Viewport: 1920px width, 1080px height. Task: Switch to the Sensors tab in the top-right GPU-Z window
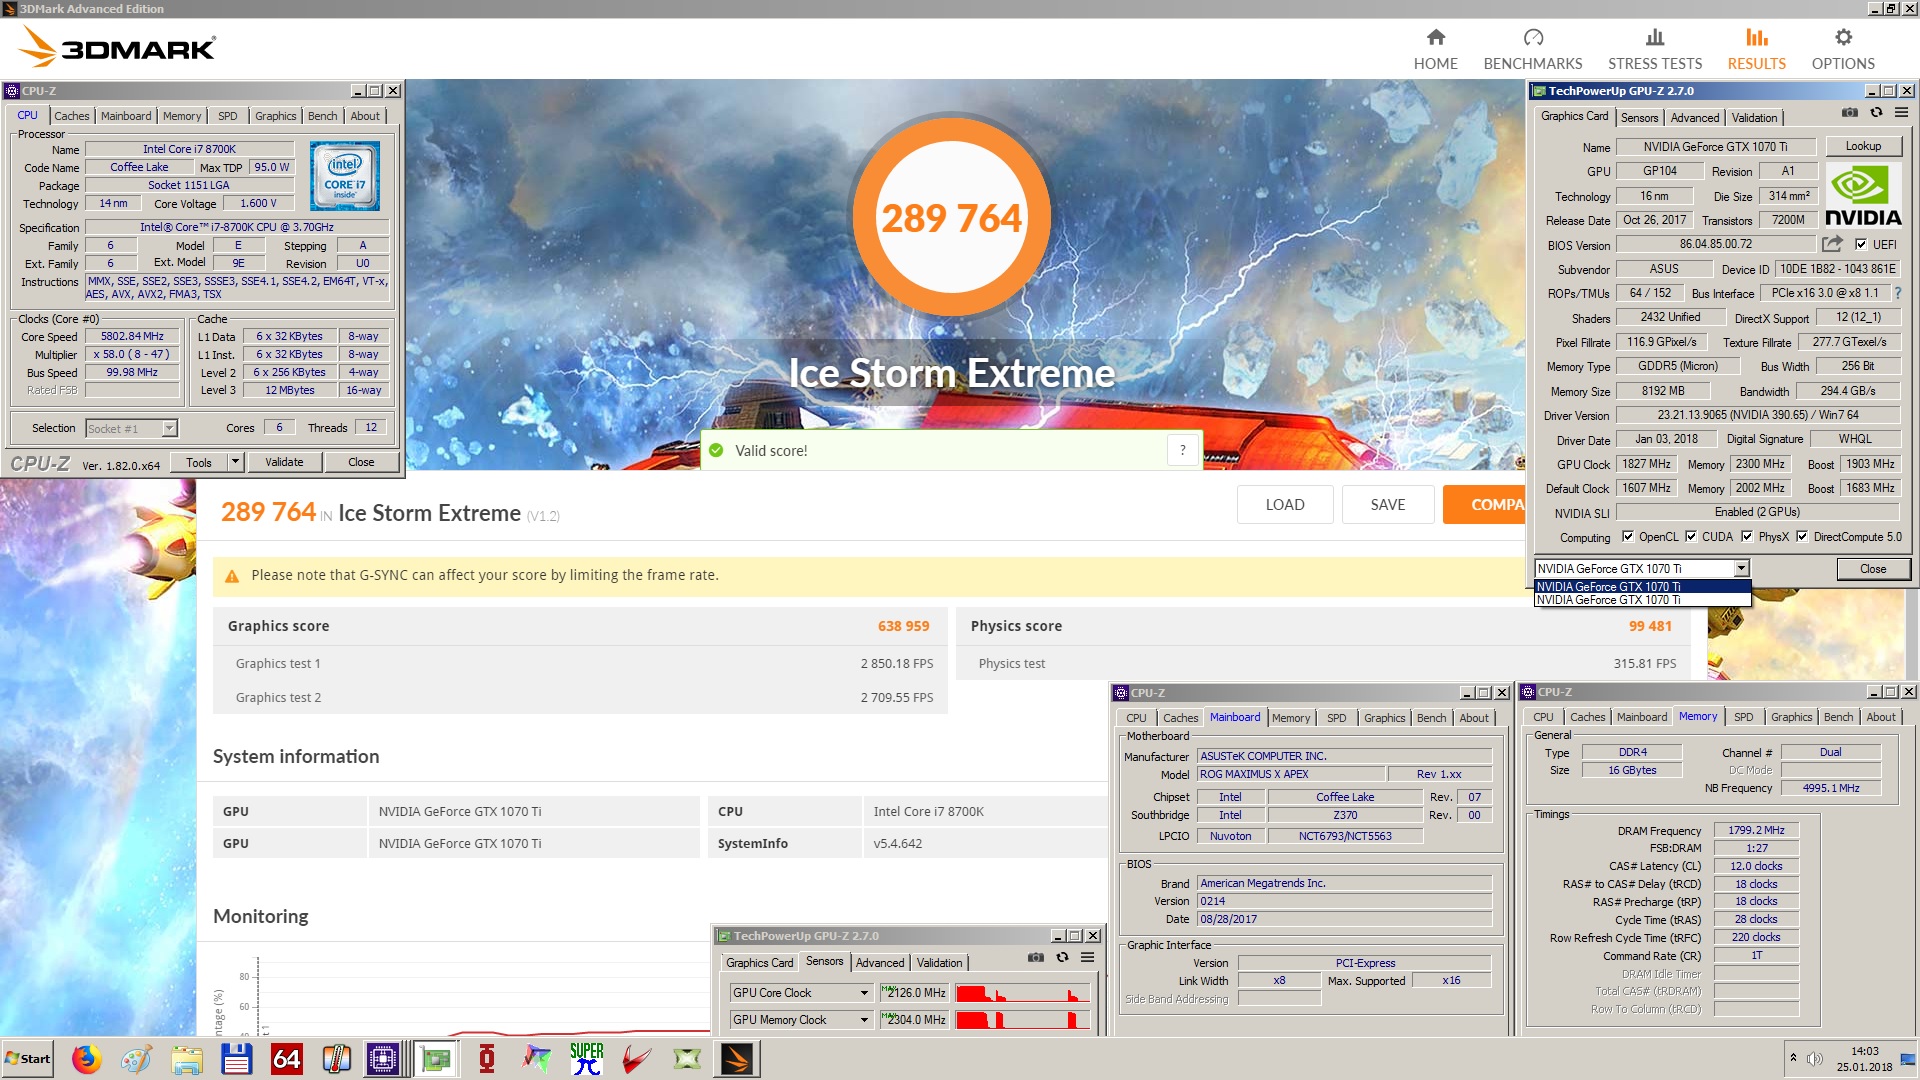tap(1639, 118)
